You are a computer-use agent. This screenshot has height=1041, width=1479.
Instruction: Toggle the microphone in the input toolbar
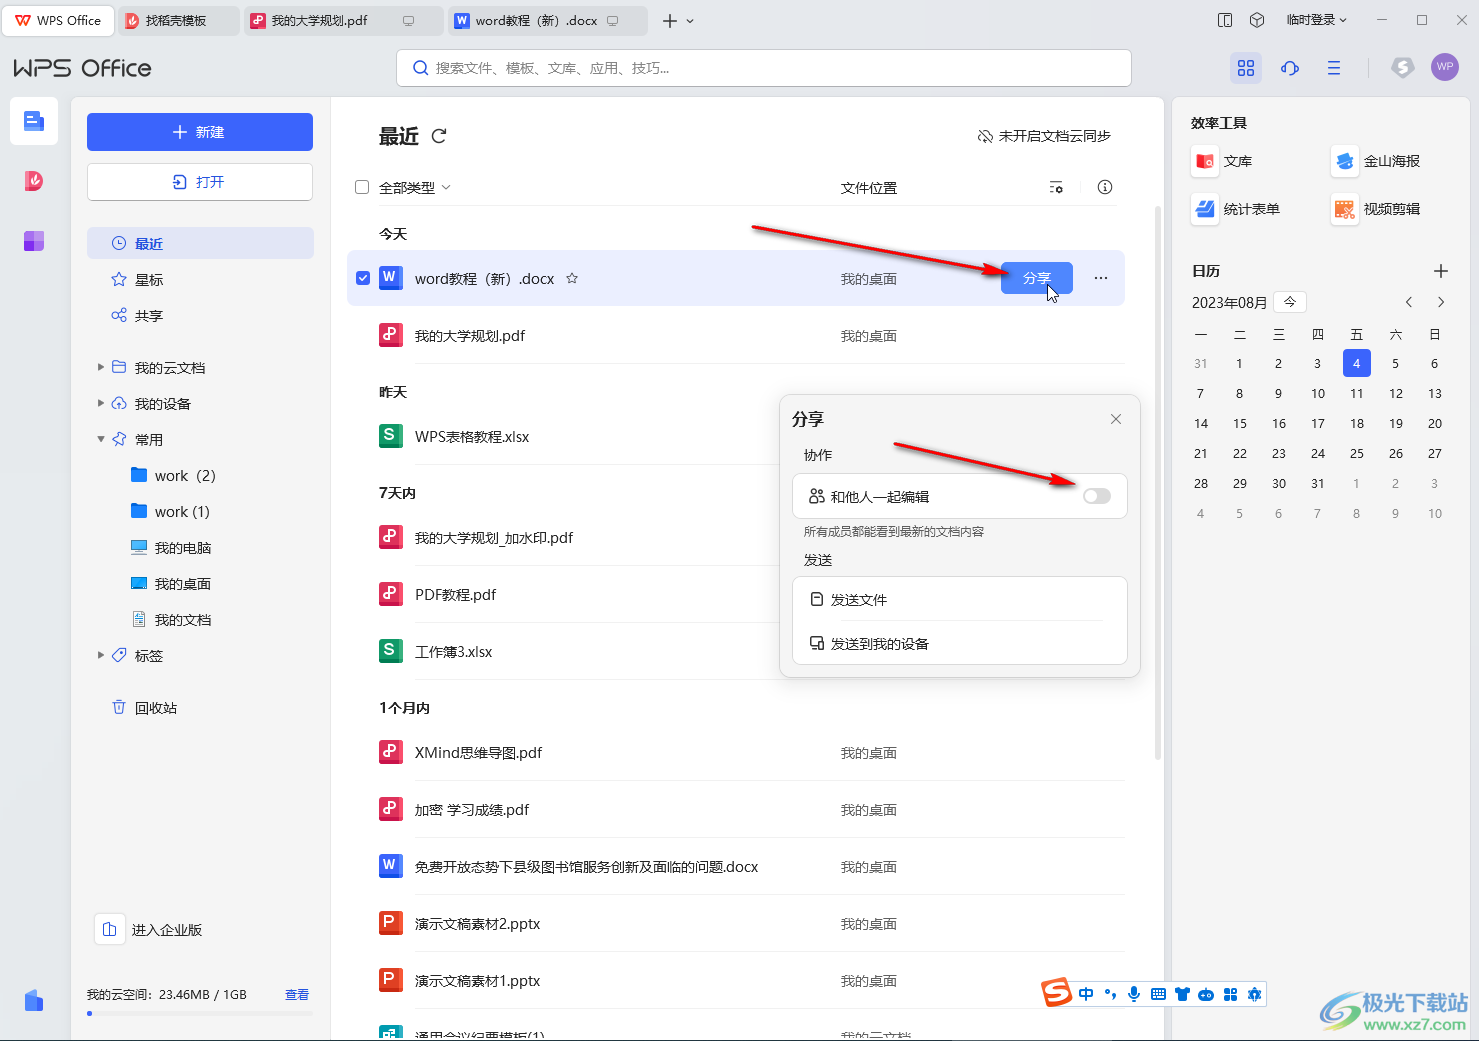(x=1134, y=994)
